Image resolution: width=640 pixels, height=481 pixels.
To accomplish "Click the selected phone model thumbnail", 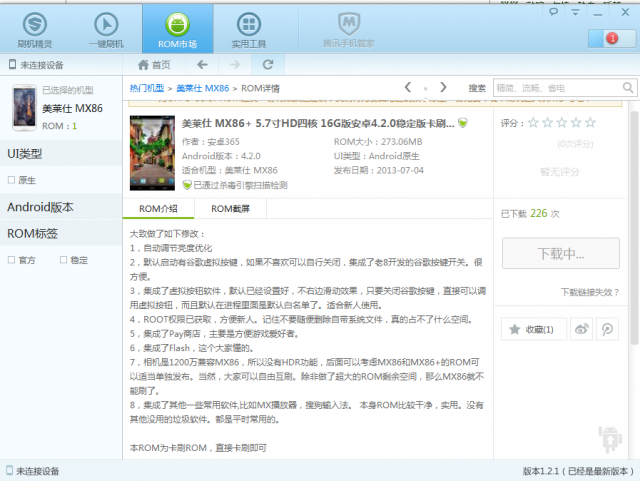I will pos(24,107).
